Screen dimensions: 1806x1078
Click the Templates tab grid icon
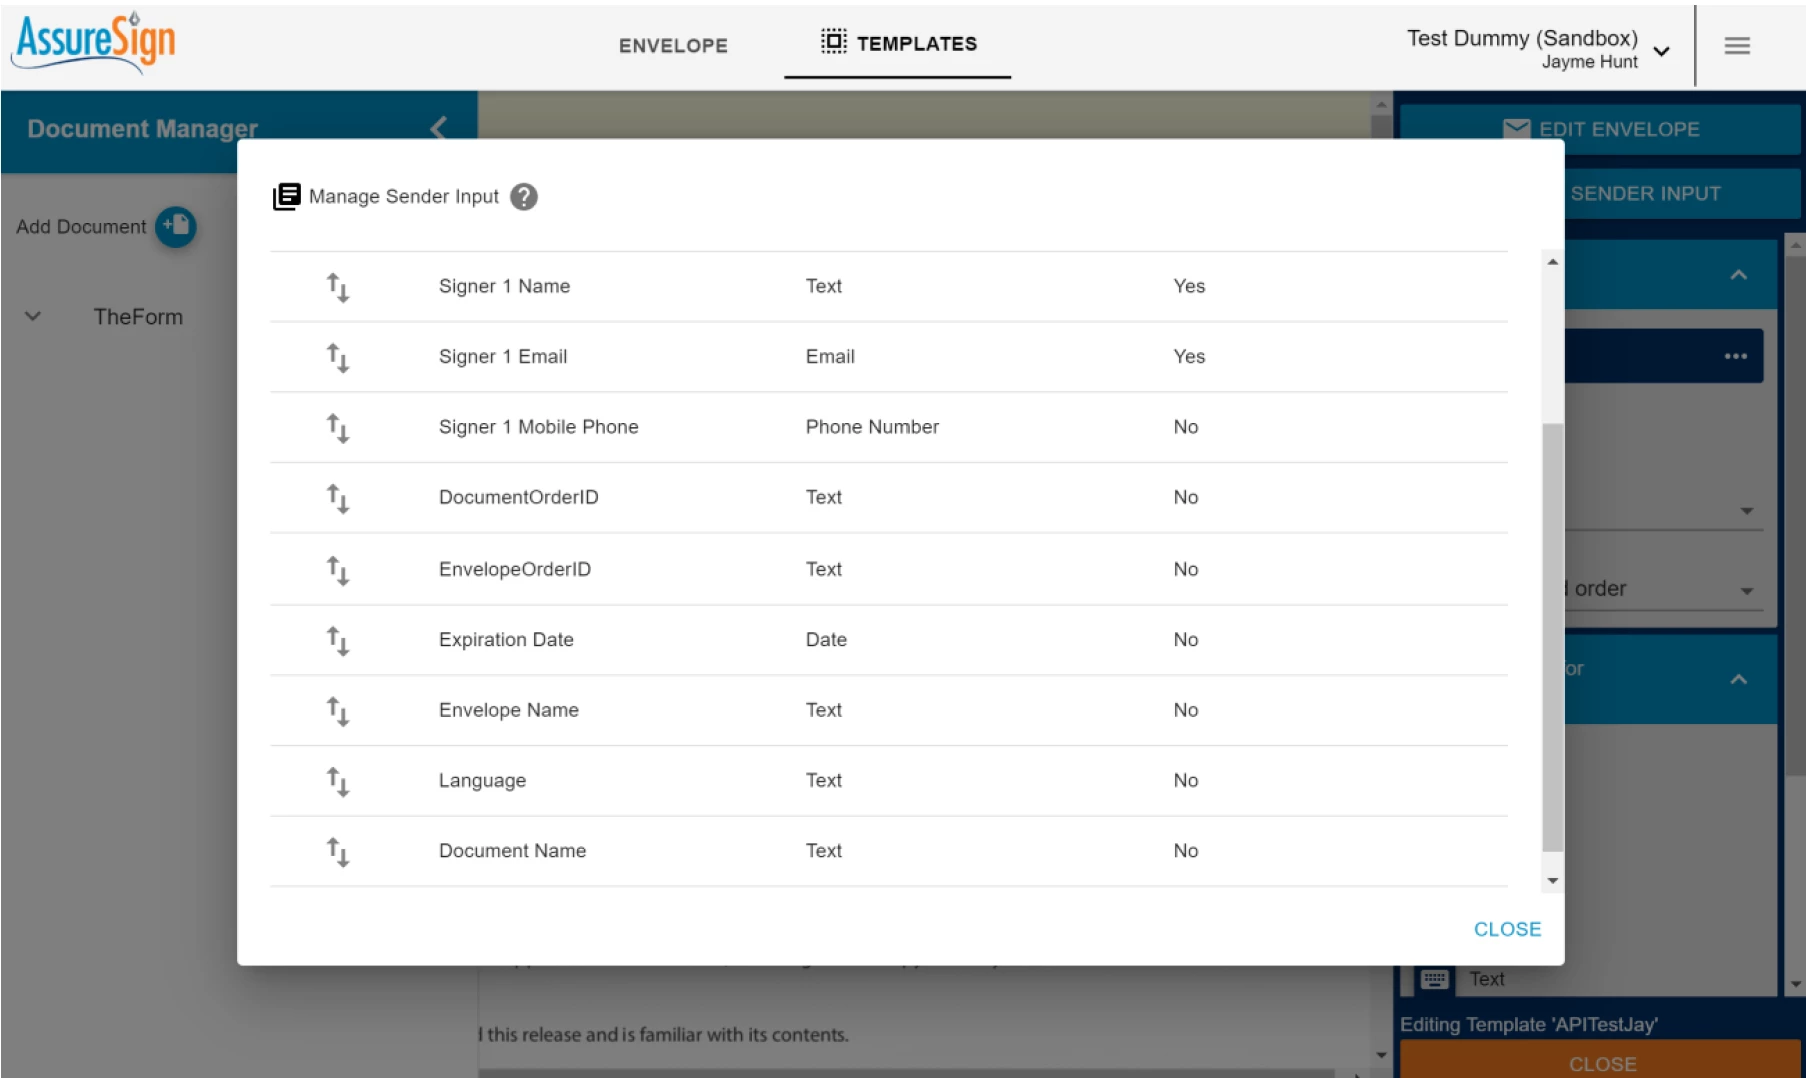click(x=833, y=41)
